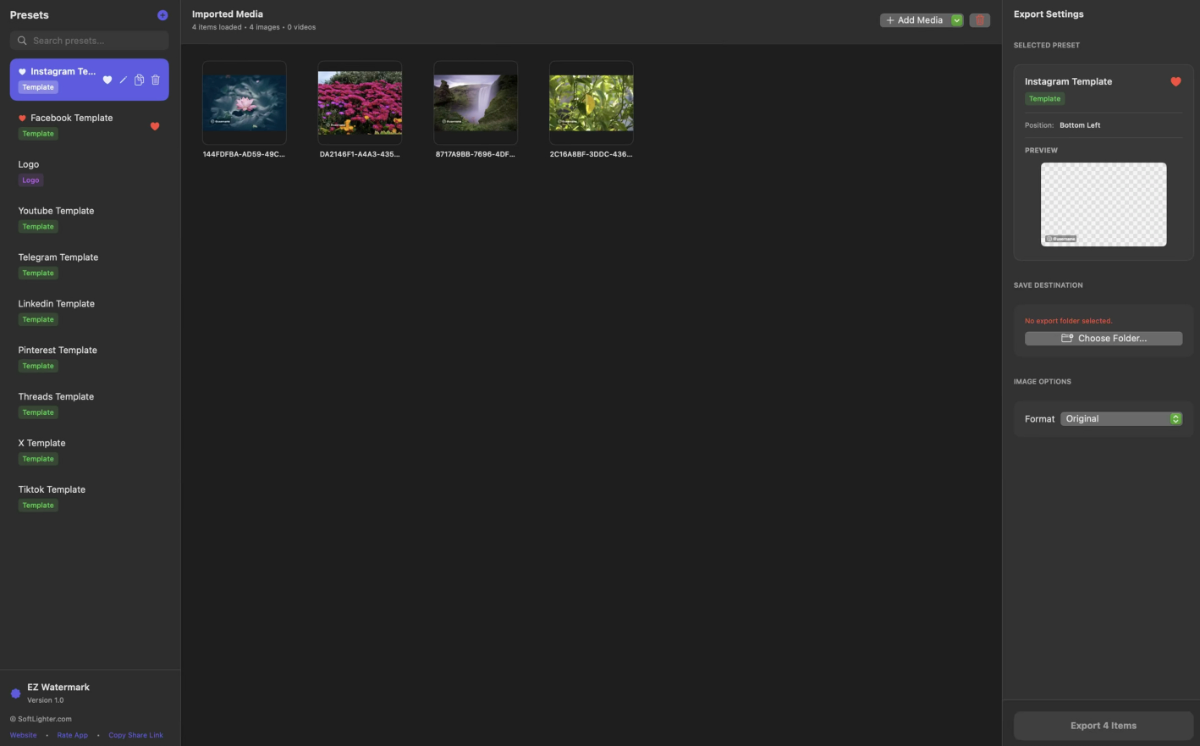Image resolution: width=1200 pixels, height=746 pixels.
Task: Add a new preset with plus icon
Action: (163, 15)
